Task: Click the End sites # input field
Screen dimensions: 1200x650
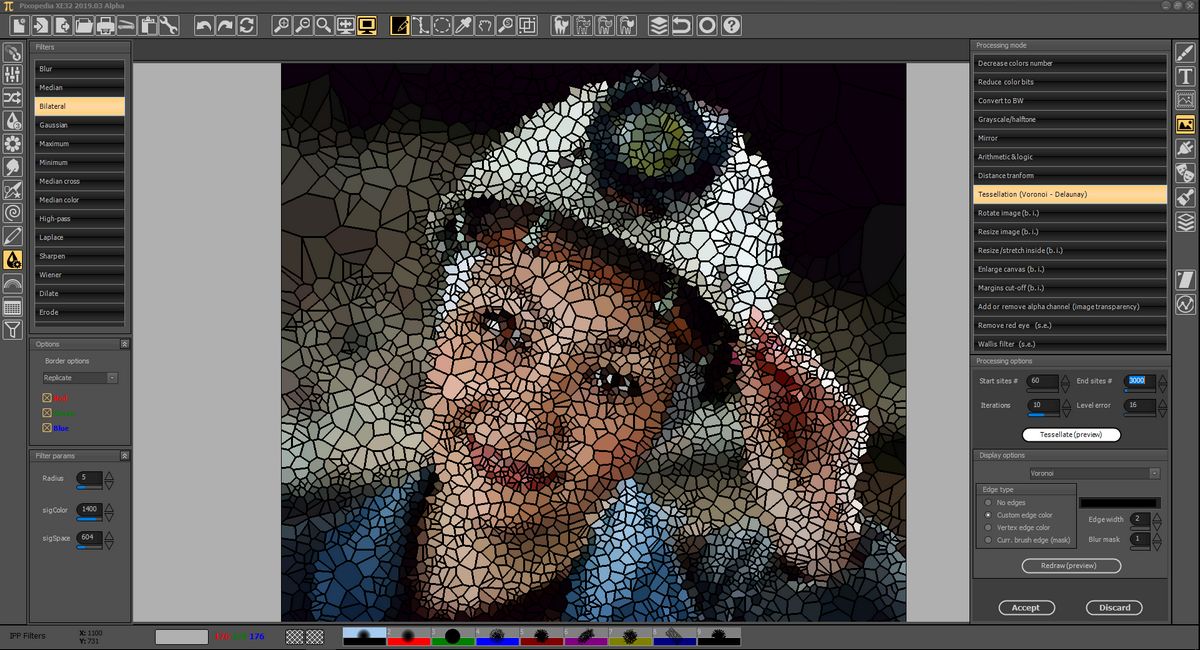Action: [1140, 381]
